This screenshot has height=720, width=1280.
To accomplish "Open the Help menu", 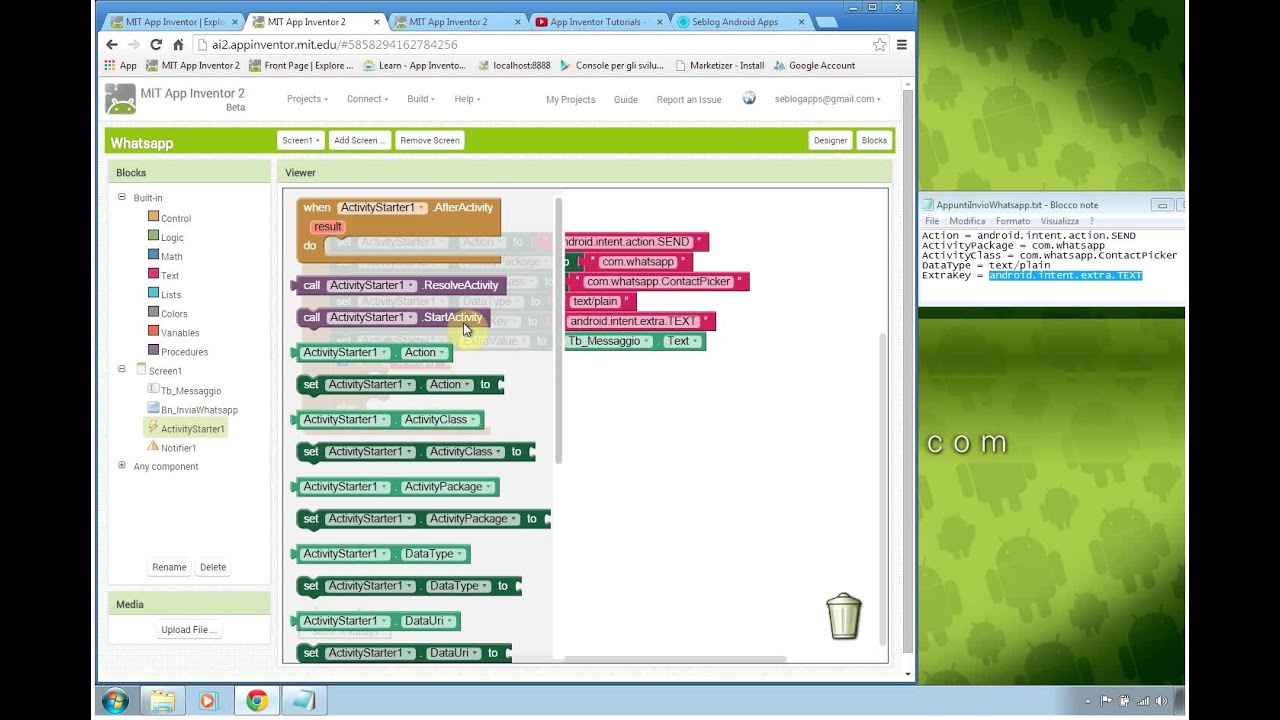I will coord(467,99).
